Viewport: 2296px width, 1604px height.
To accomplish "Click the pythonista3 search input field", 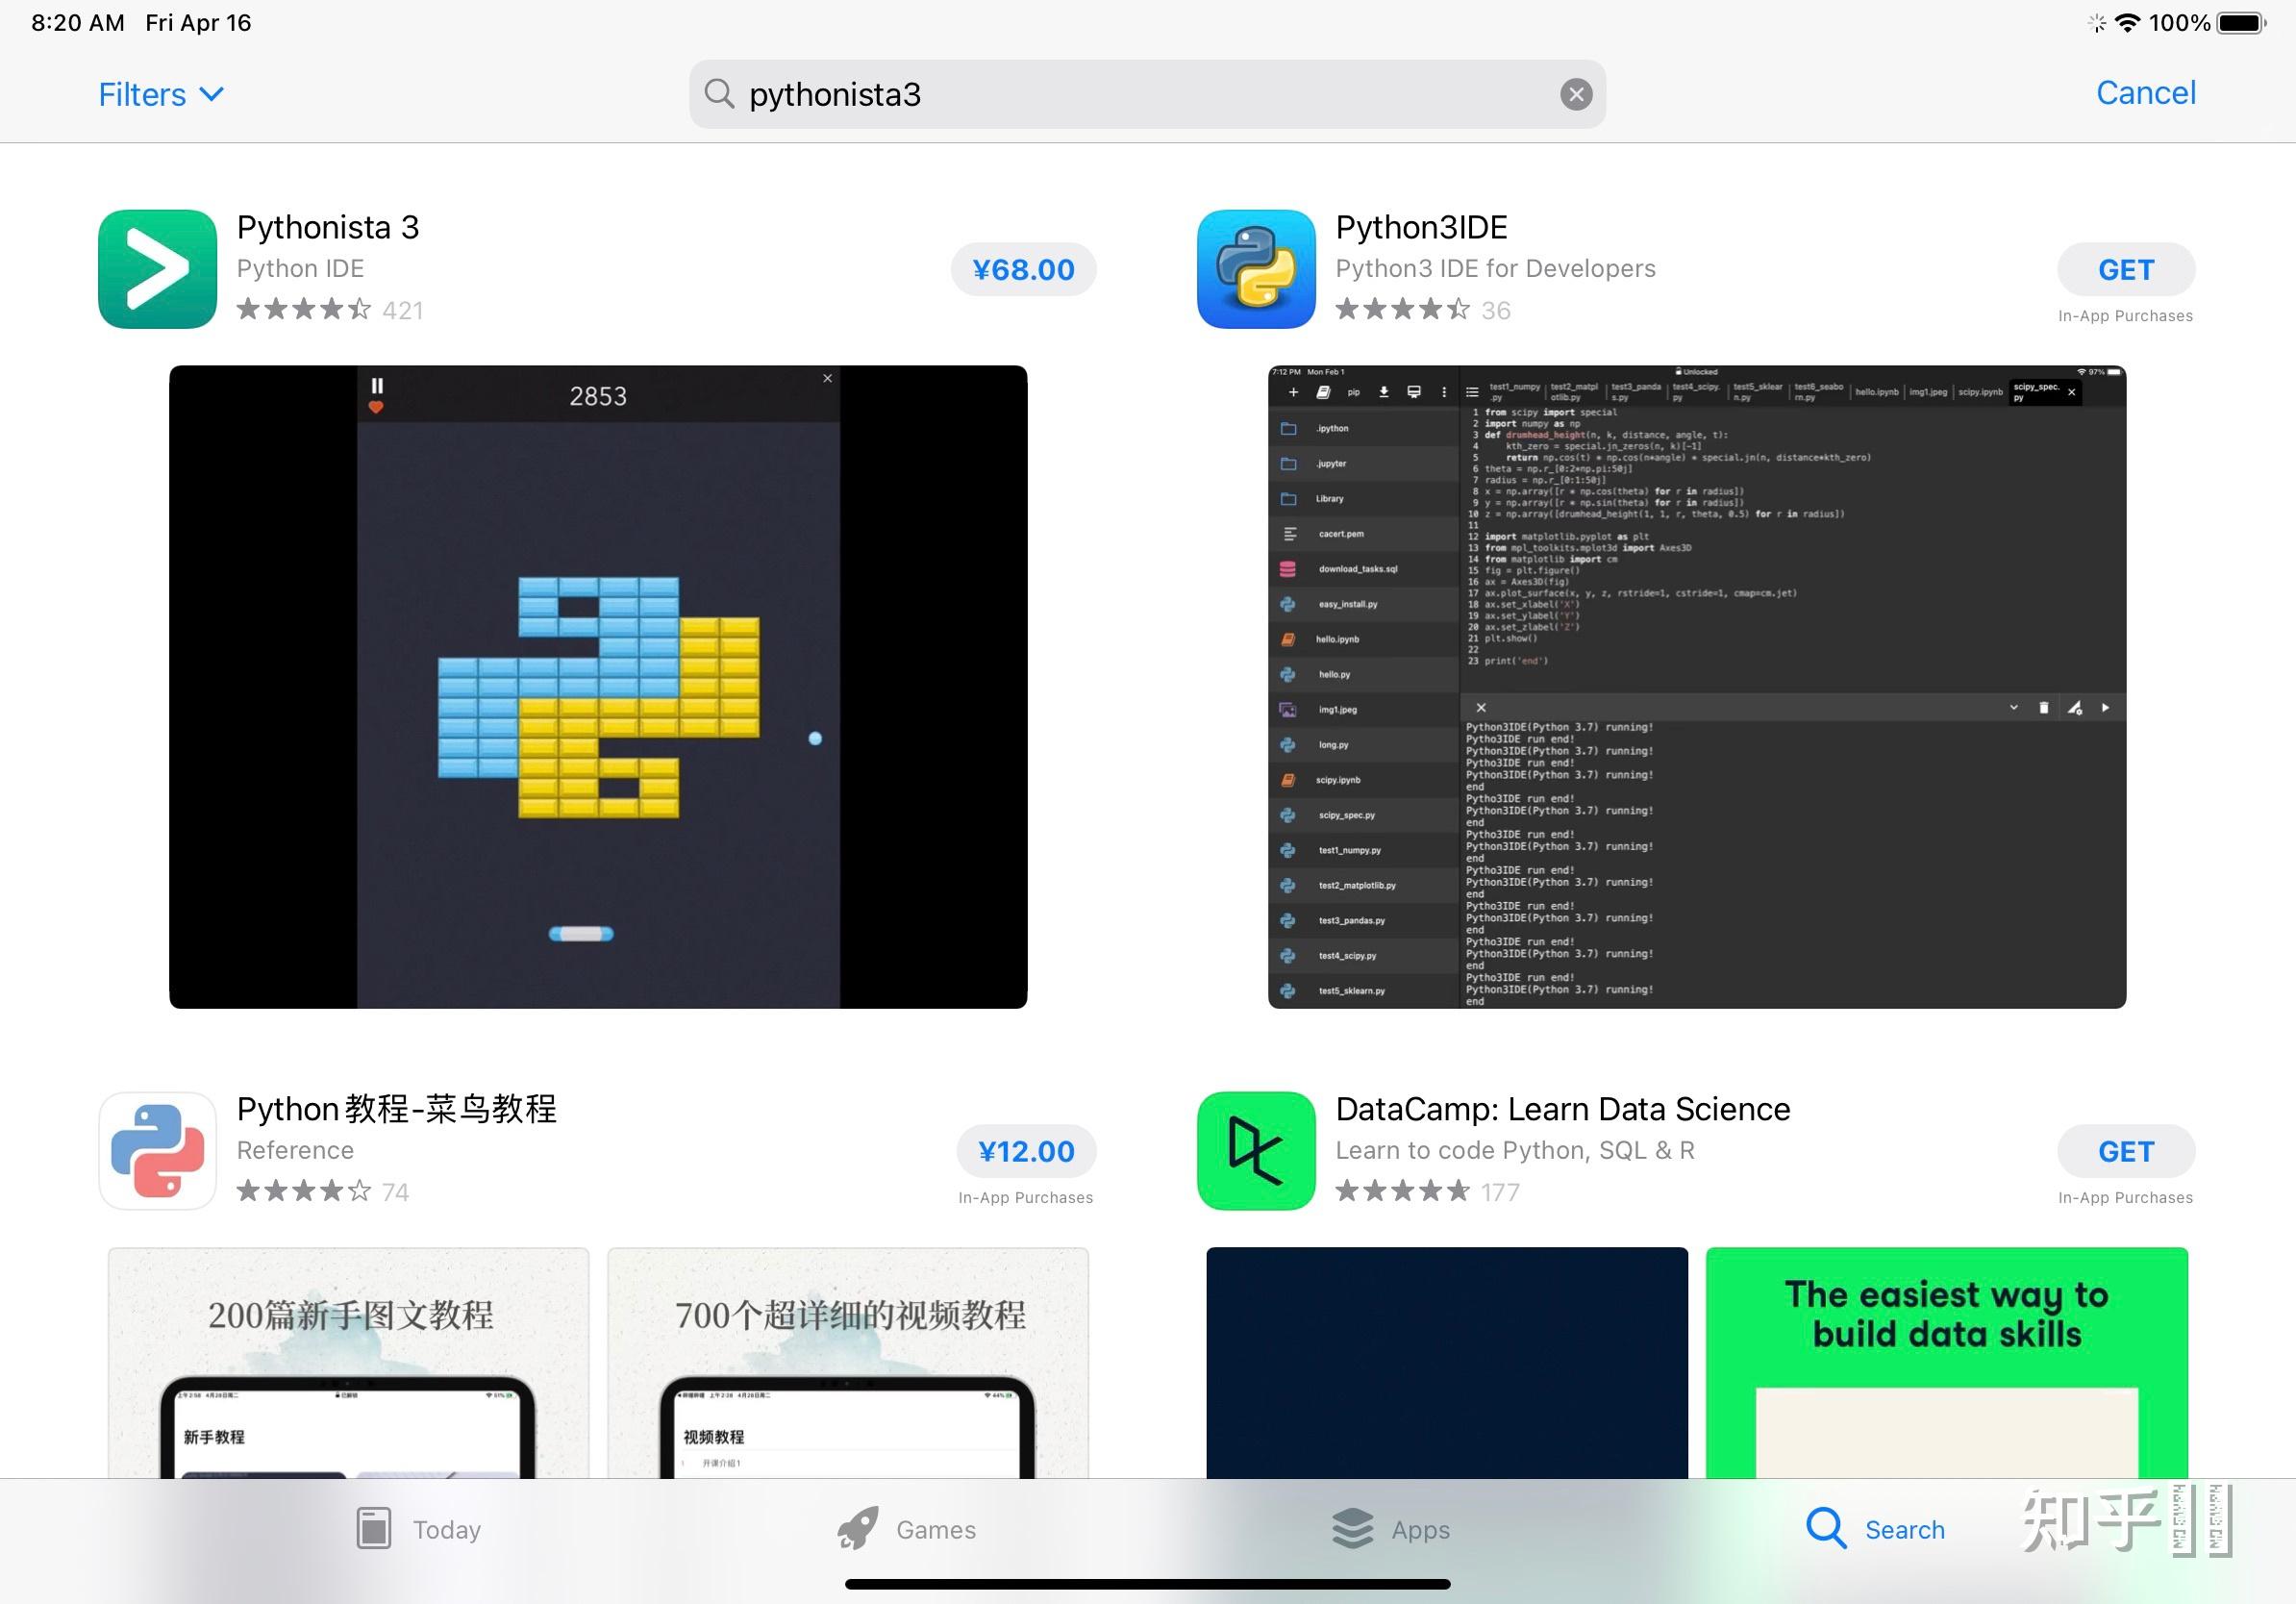I will tap(1140, 94).
